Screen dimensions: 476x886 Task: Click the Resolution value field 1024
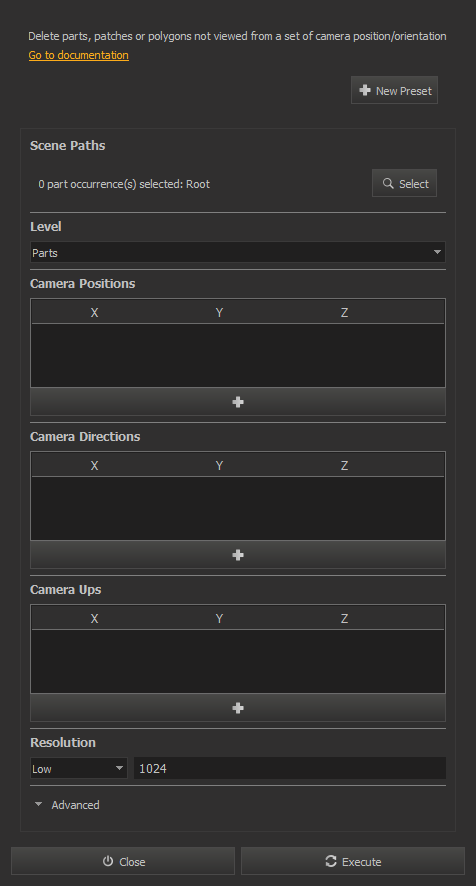[x=289, y=768]
